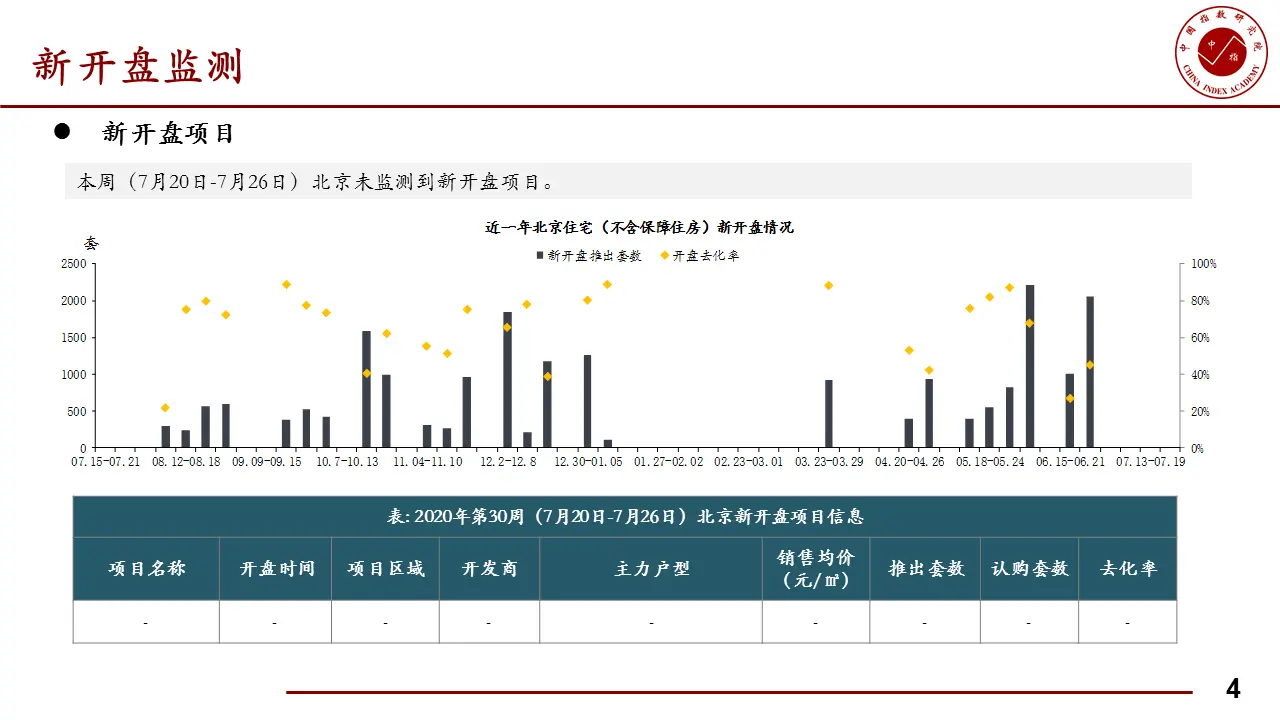Click the right axis value 20%
1280x720 pixels.
(x=1201, y=412)
